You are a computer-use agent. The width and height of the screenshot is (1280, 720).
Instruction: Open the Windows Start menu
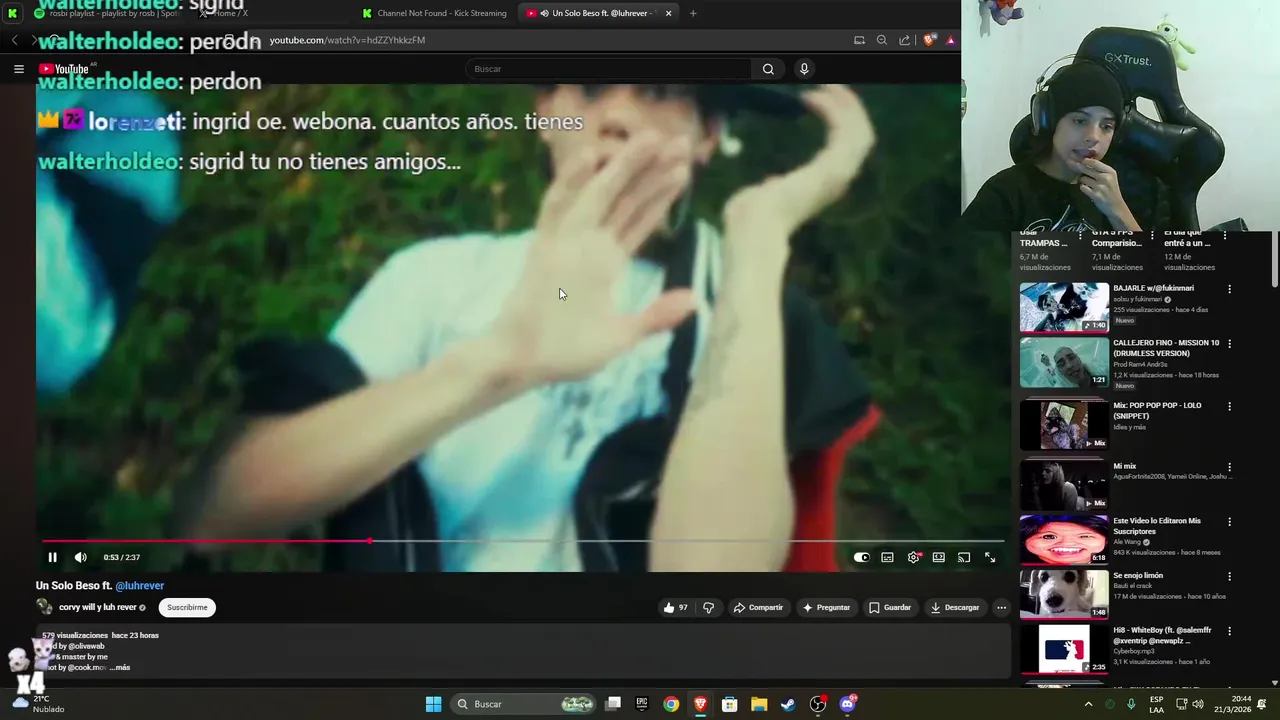pyautogui.click(x=433, y=704)
